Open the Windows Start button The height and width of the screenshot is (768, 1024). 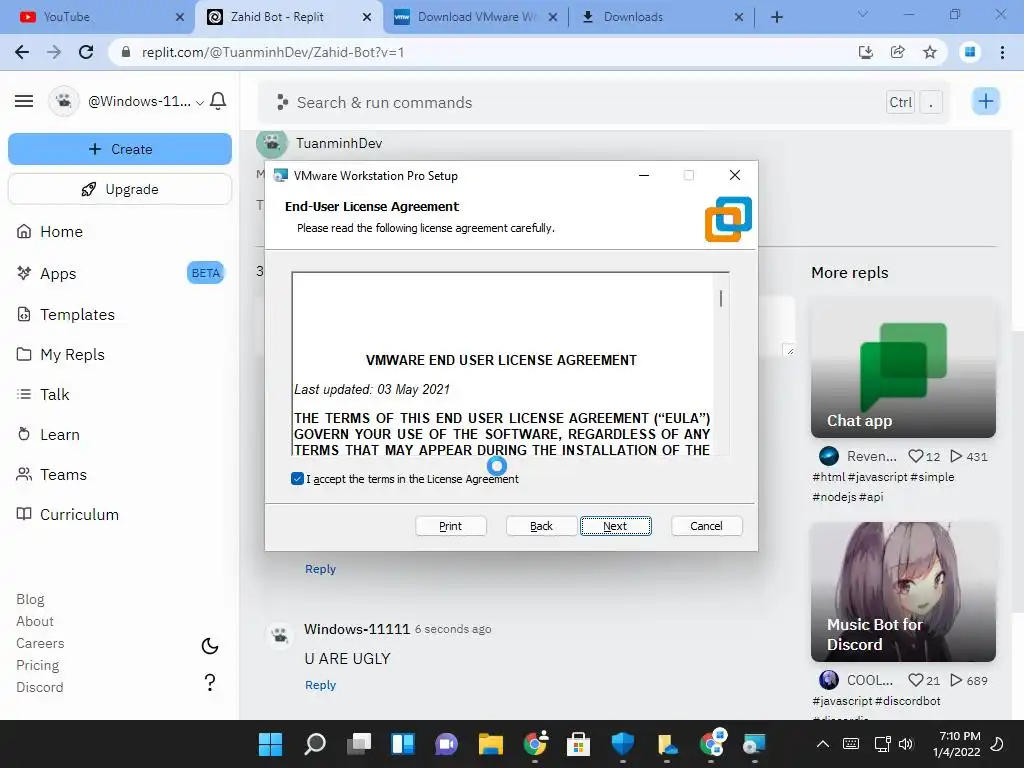270,744
